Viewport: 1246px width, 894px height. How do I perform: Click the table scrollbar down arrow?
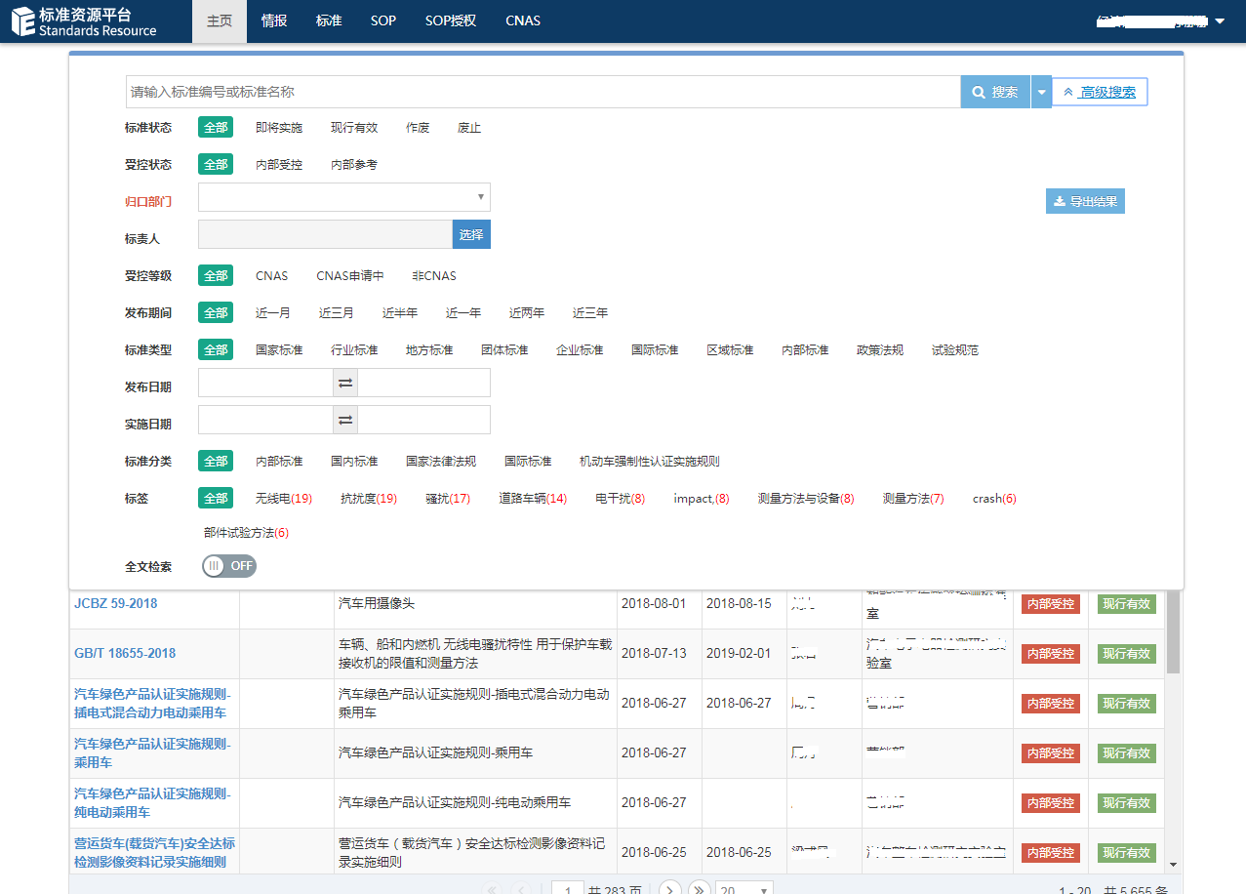coord(1173,864)
